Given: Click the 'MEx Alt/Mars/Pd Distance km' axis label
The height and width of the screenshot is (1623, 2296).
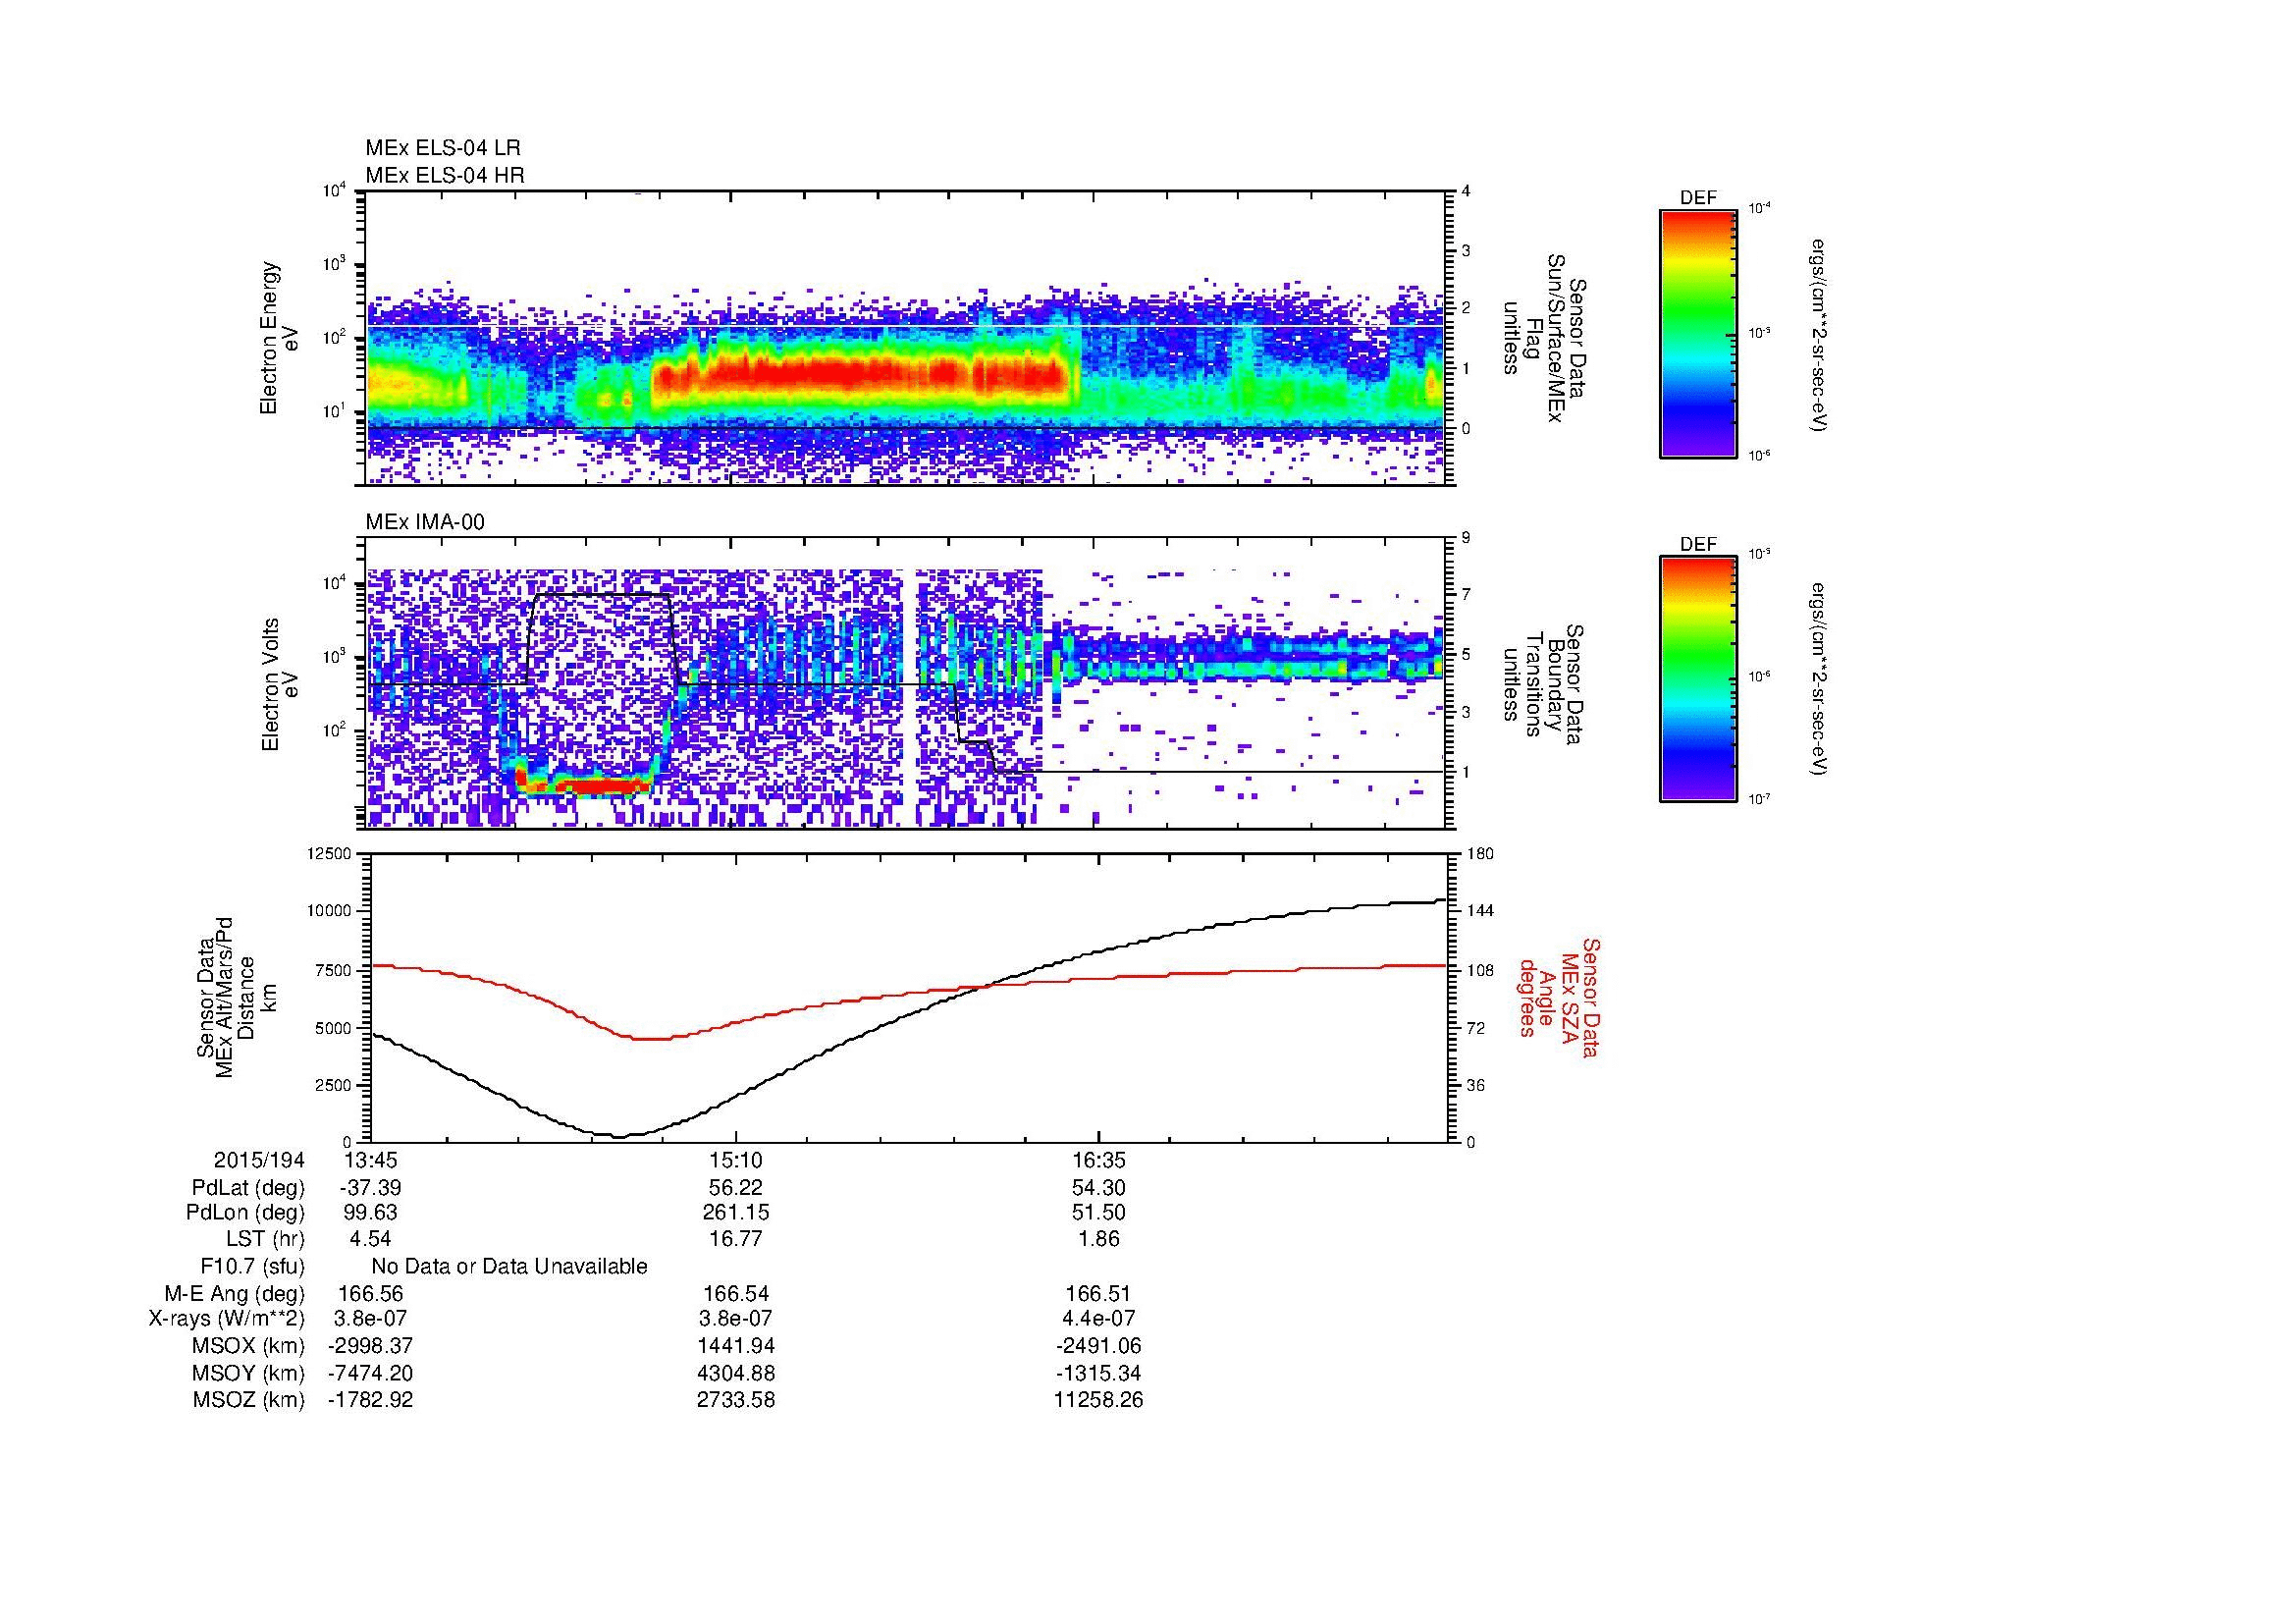Looking at the screenshot, I should [x=235, y=995].
